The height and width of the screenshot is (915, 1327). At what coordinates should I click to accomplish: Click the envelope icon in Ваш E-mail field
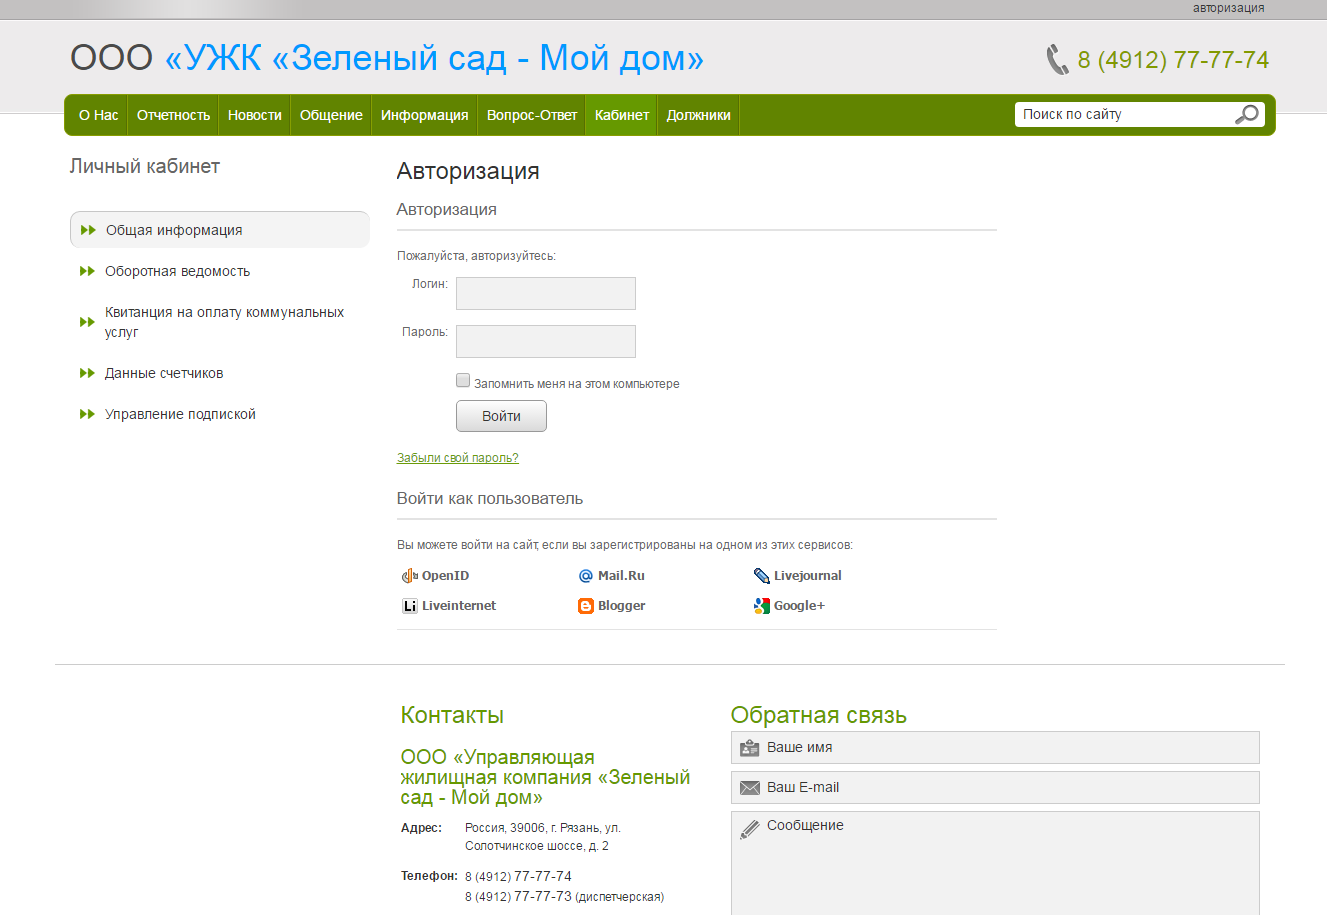click(749, 788)
